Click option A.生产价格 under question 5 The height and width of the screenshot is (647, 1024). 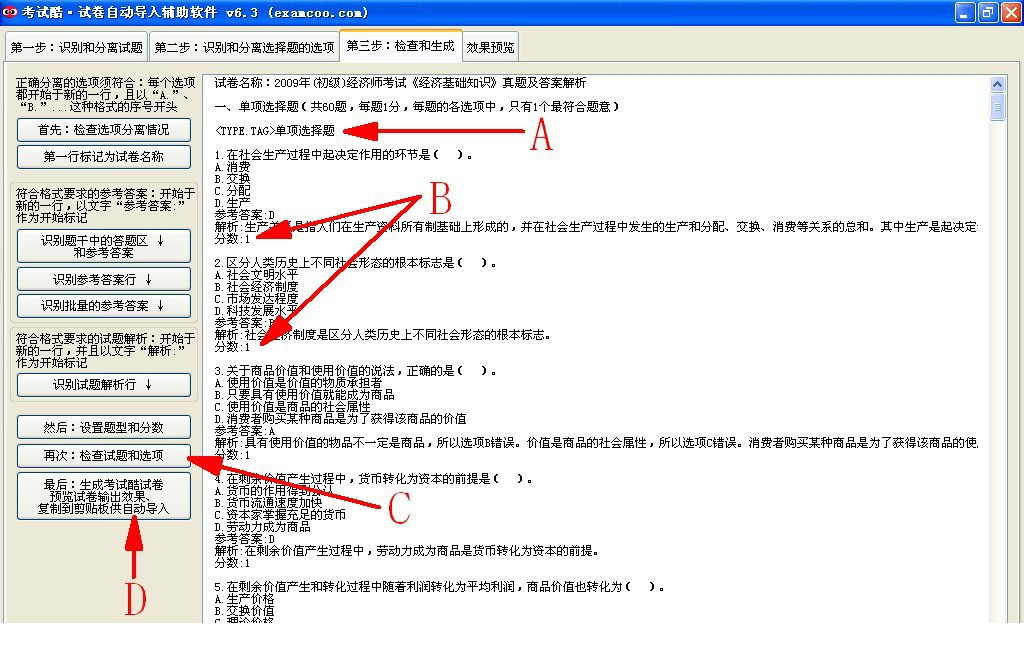click(x=244, y=599)
